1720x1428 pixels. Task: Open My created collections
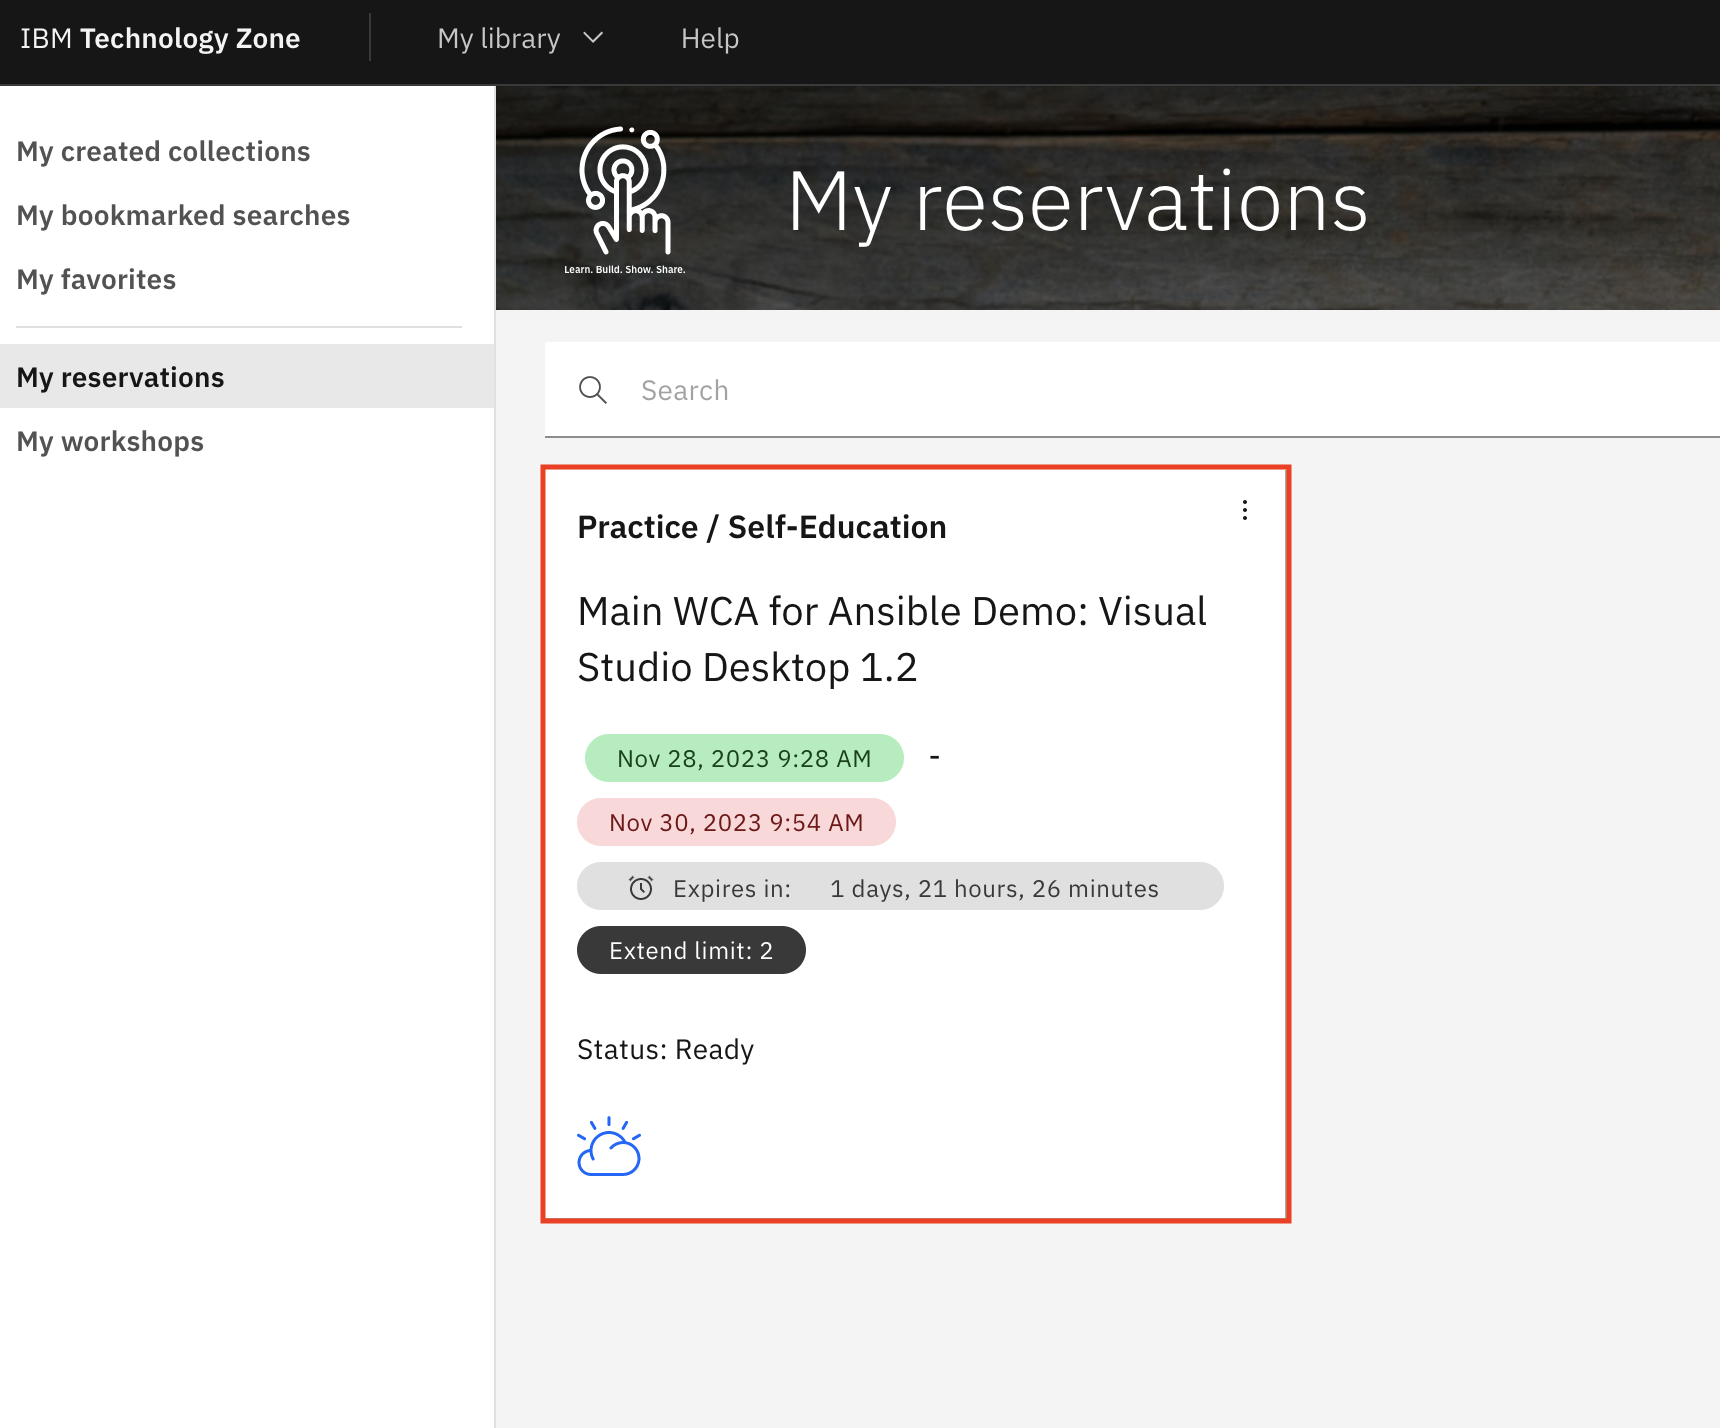(164, 151)
